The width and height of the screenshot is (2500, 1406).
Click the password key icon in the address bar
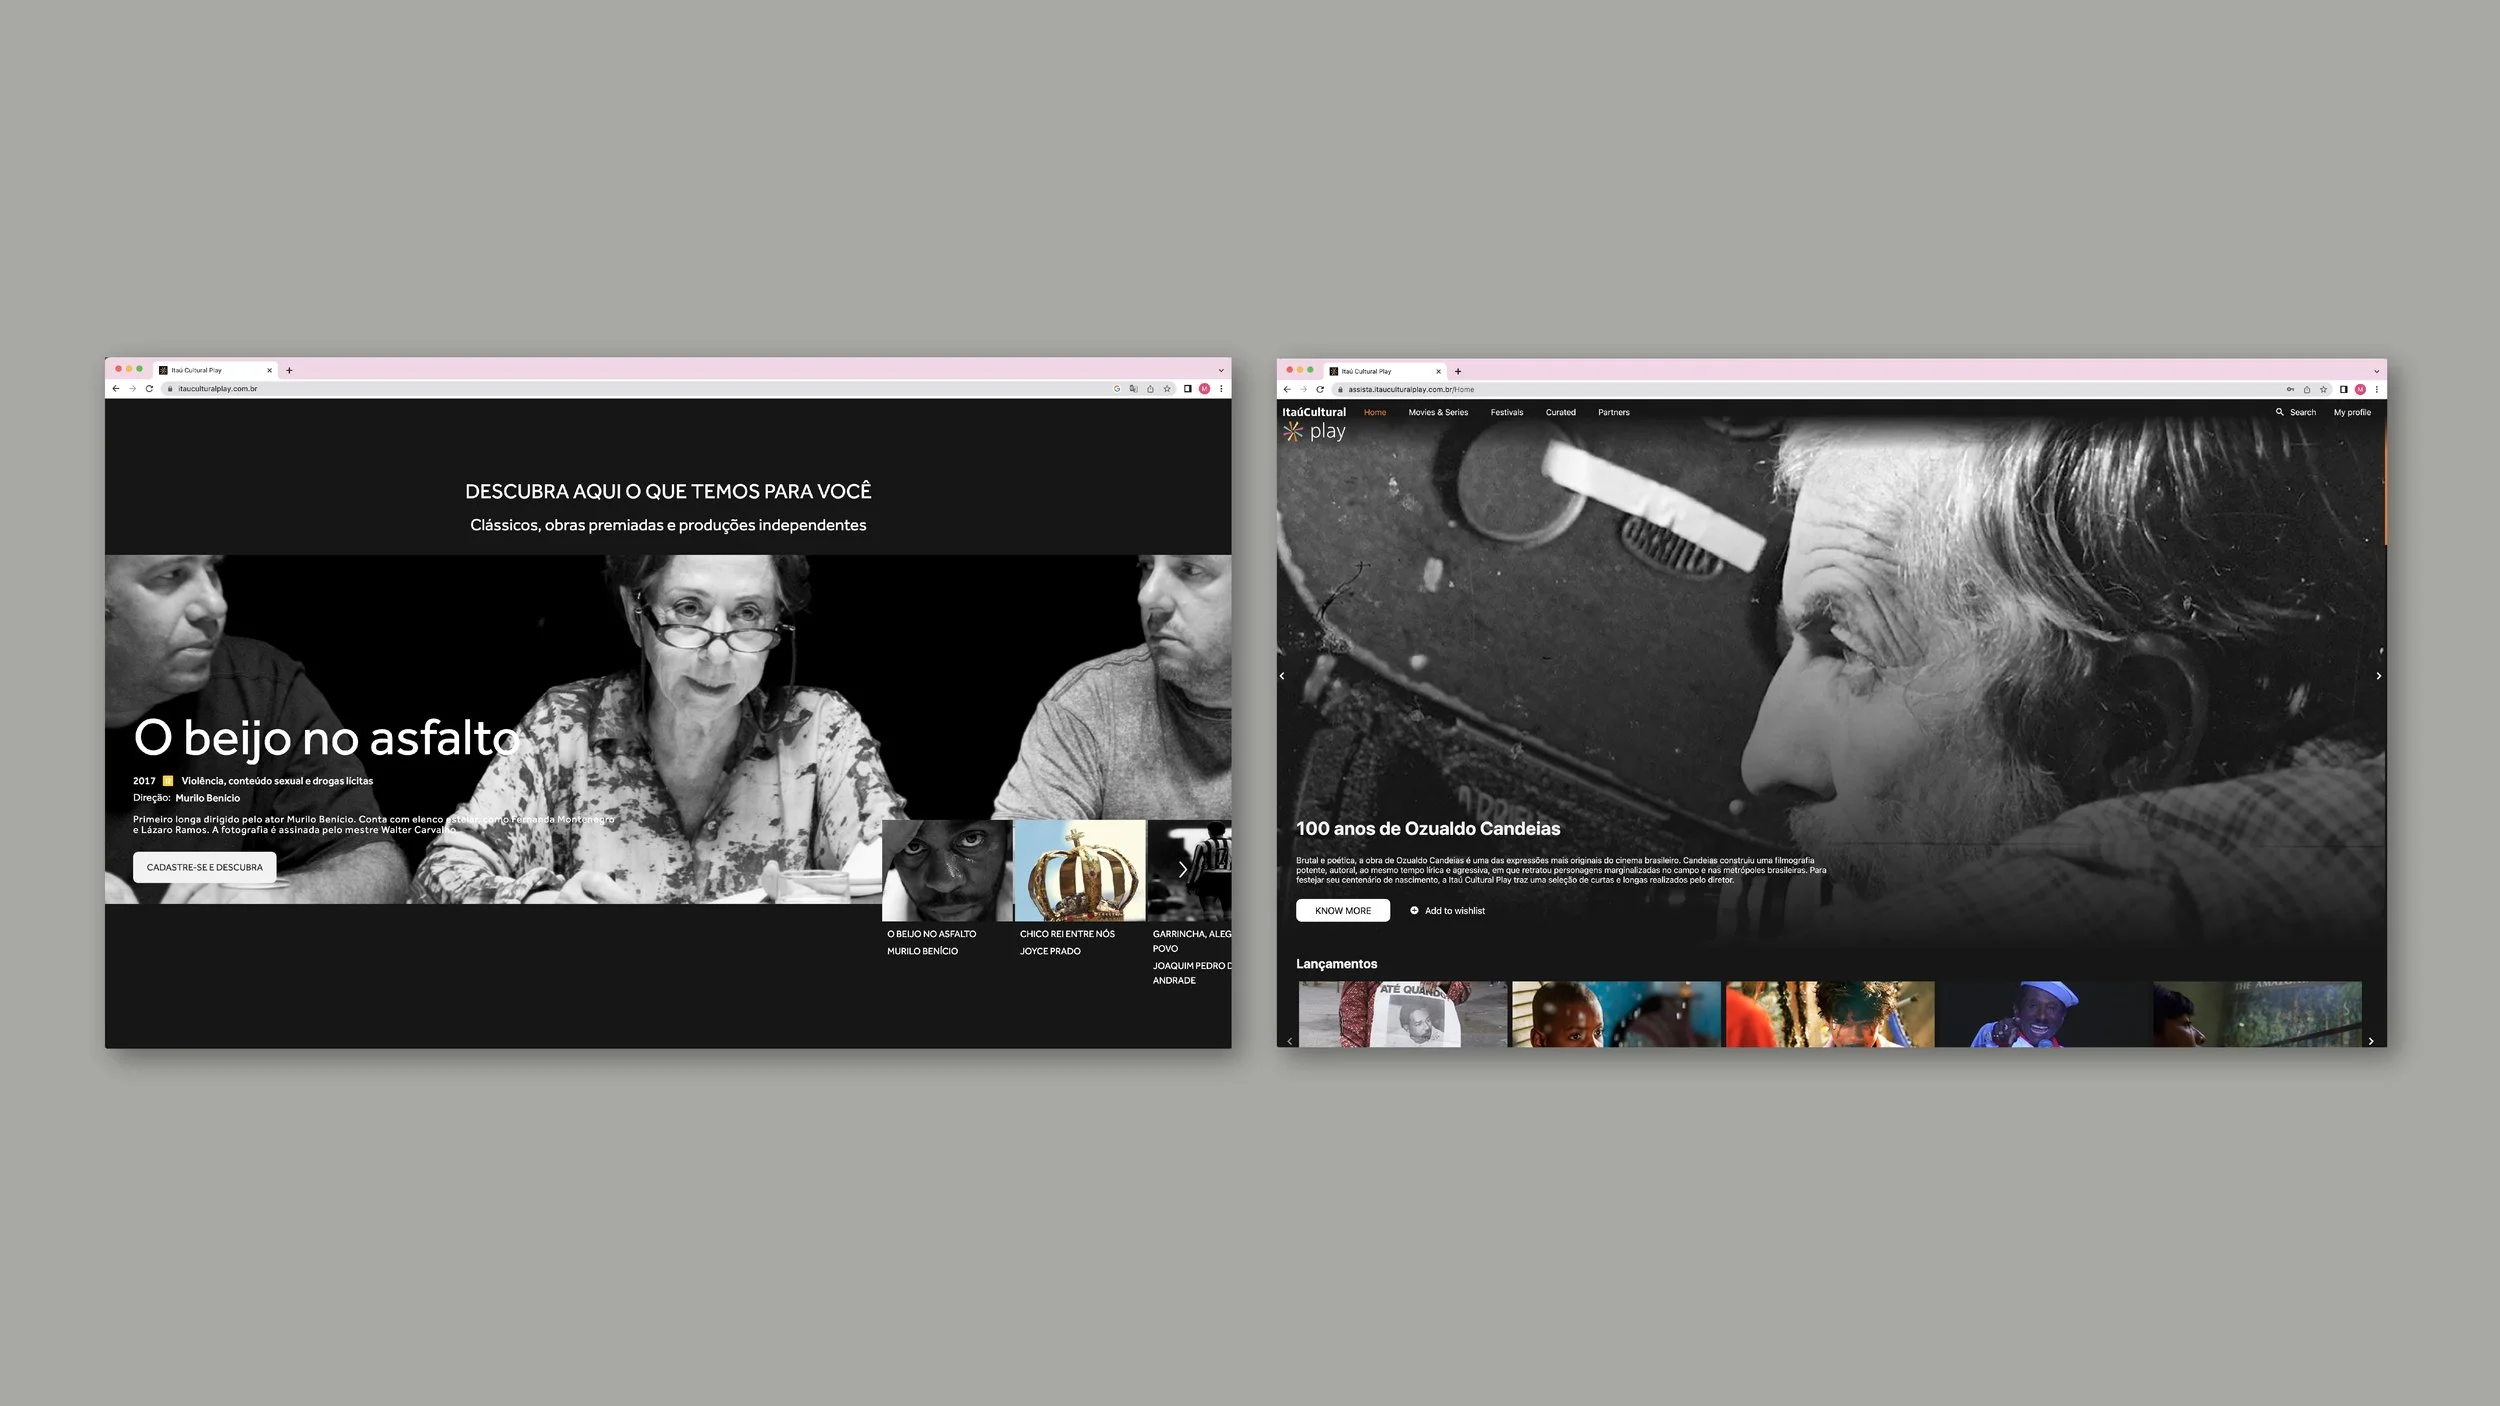pyautogui.click(x=2289, y=390)
